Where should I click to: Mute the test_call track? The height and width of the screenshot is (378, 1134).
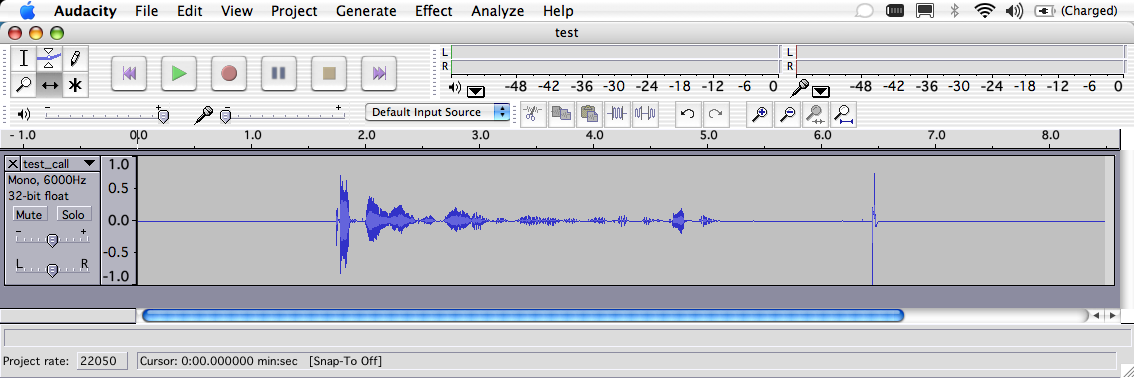click(x=29, y=215)
